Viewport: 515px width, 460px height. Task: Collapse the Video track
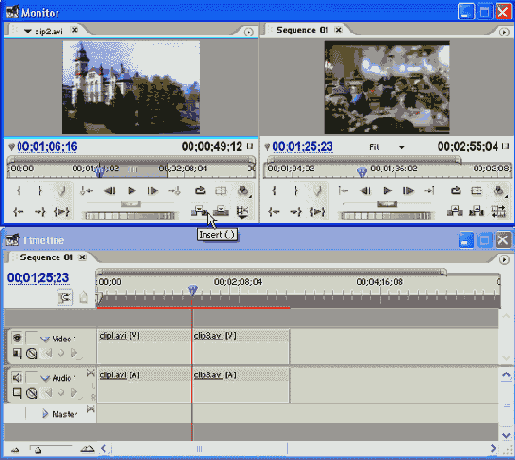45,339
